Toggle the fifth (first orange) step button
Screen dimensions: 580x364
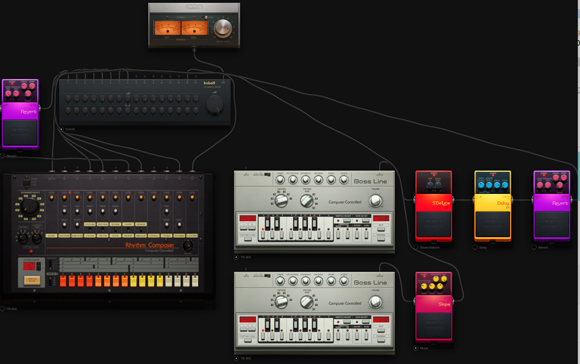tap(98, 281)
